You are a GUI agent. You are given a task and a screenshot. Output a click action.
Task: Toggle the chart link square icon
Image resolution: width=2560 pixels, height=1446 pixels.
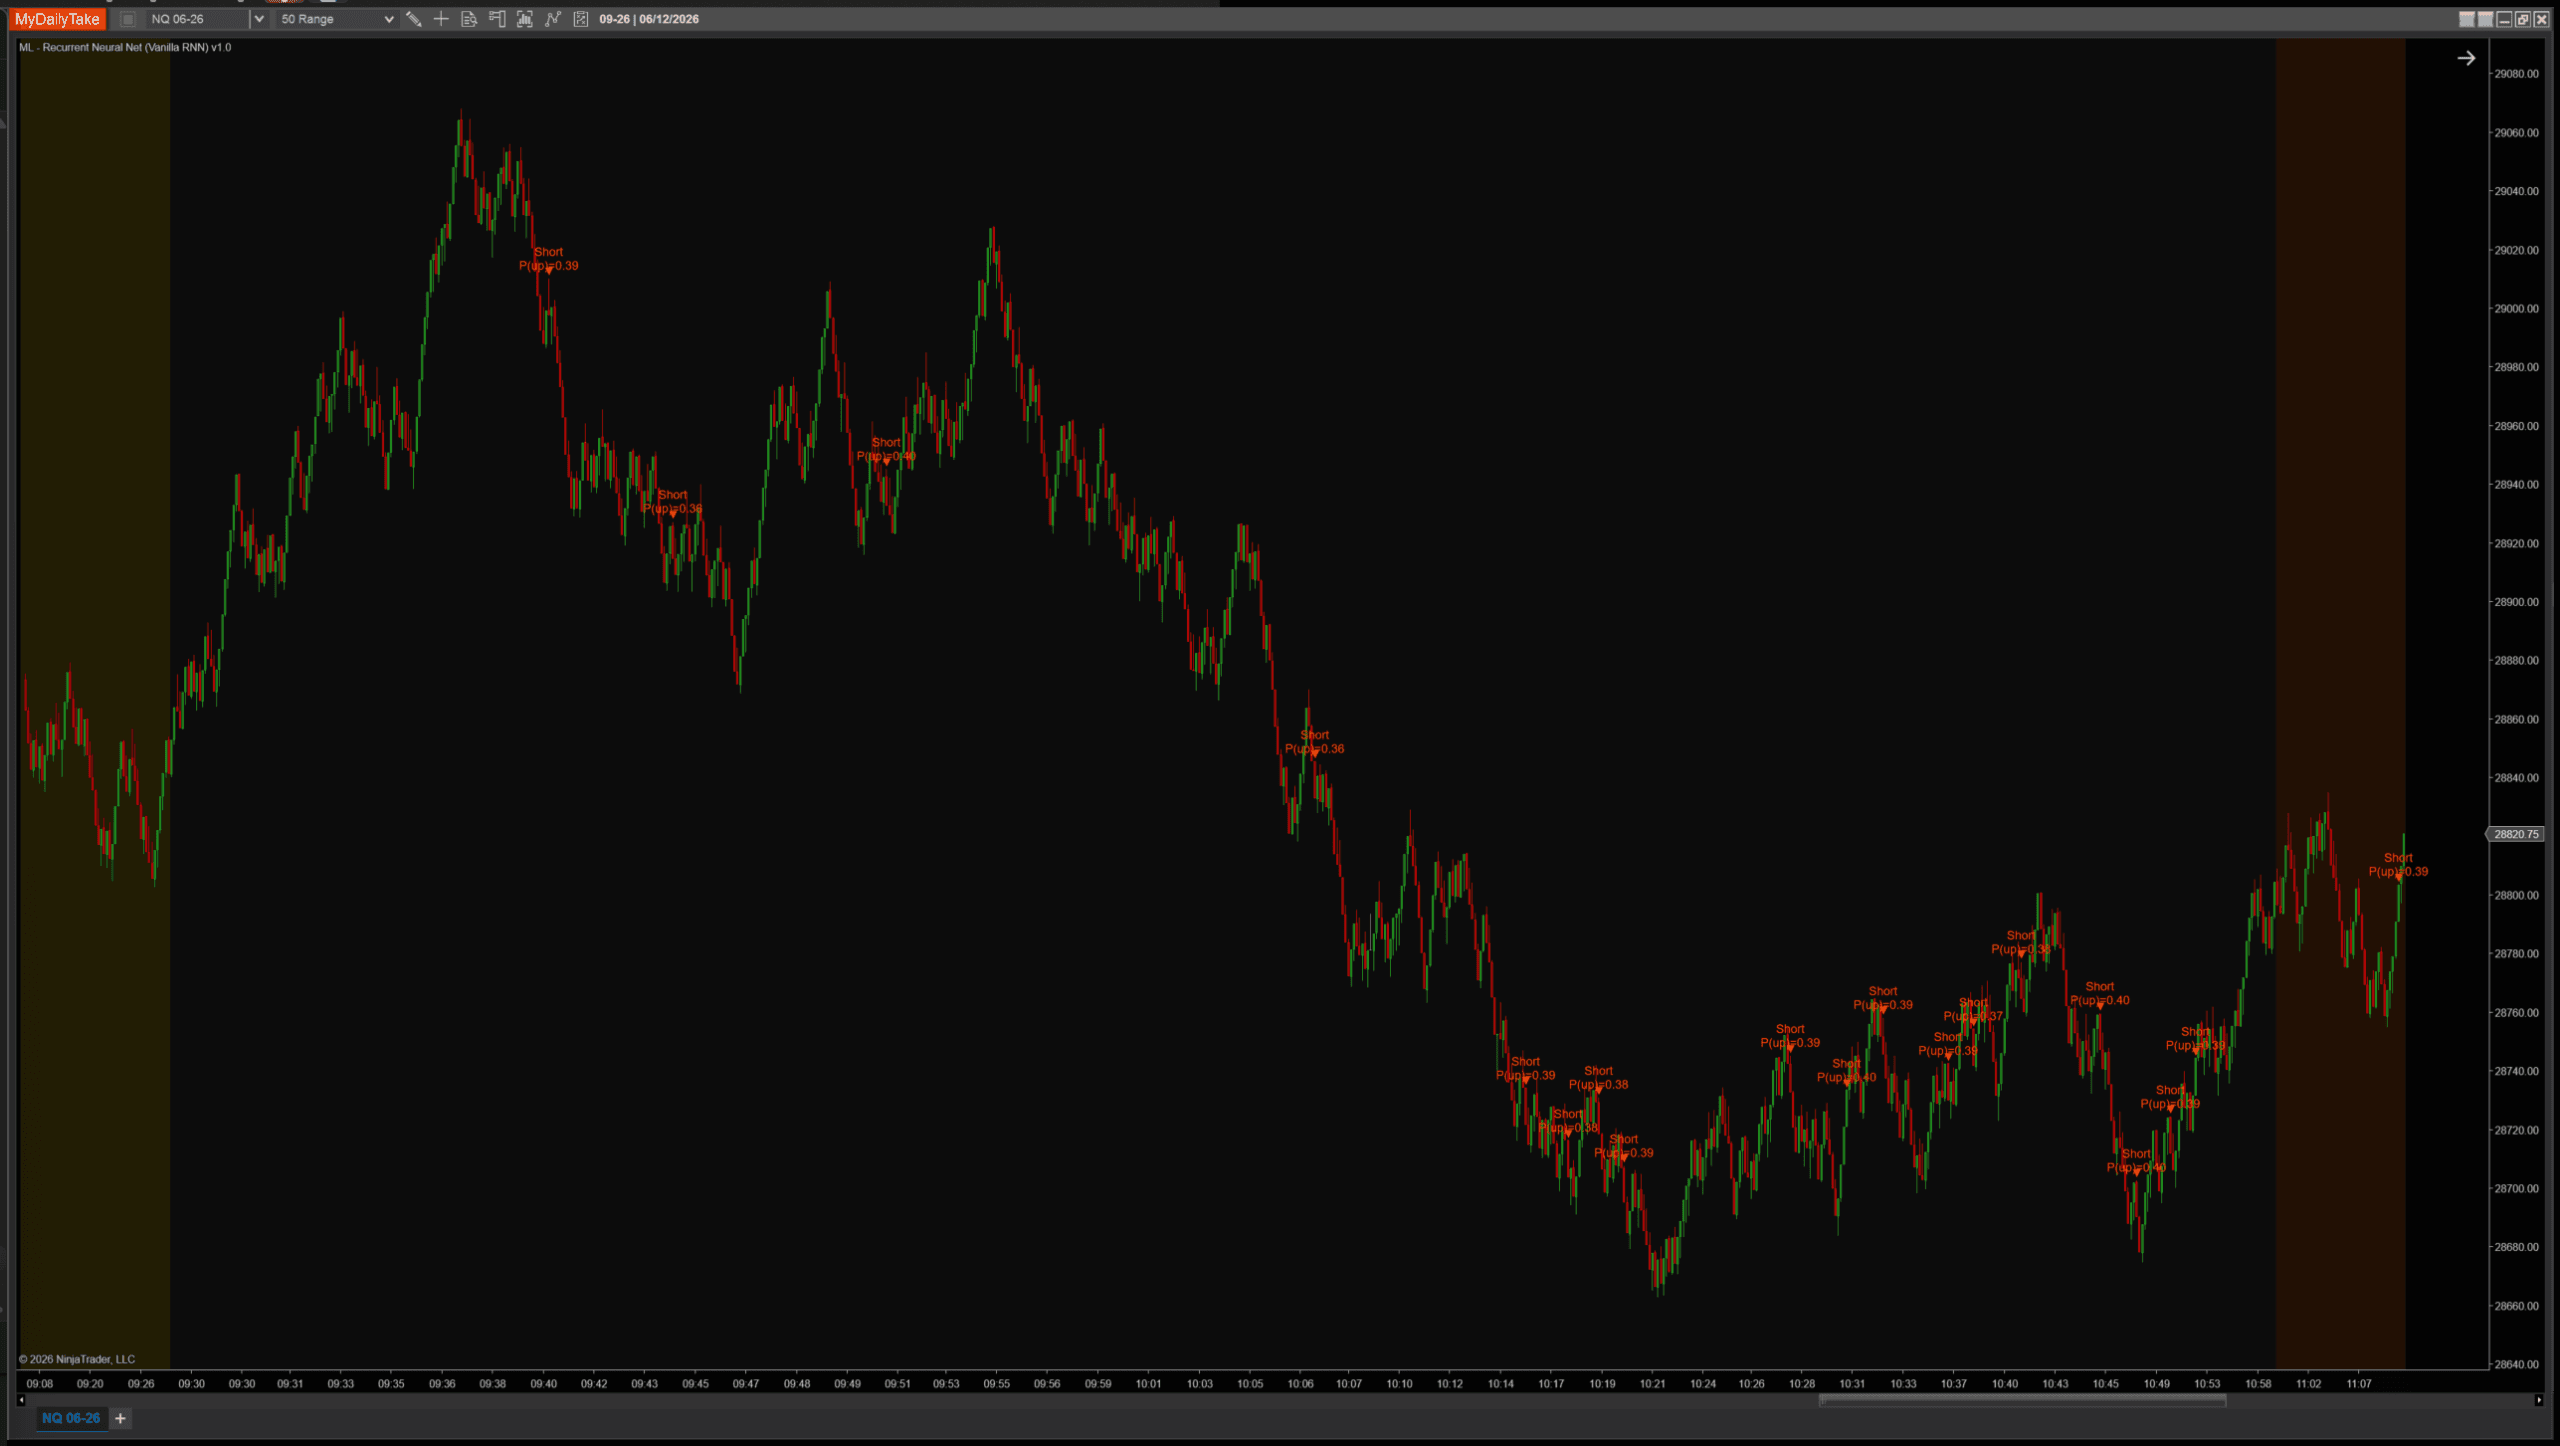(128, 19)
